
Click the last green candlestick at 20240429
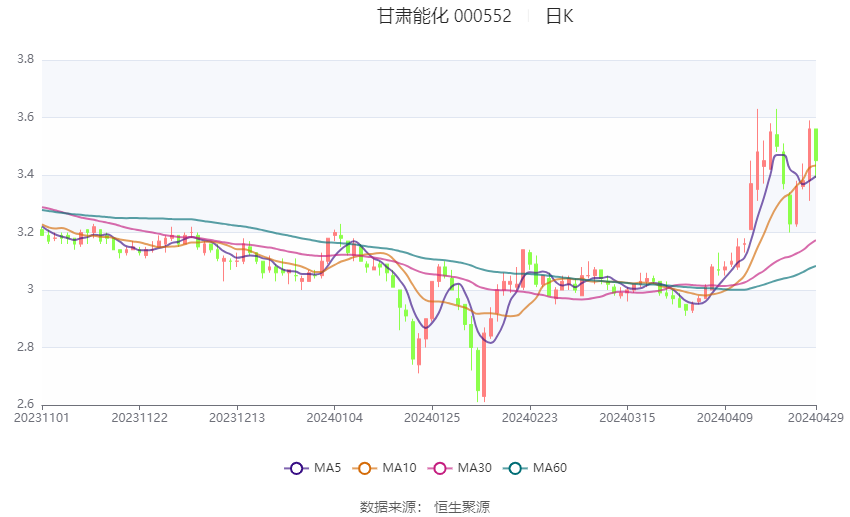(816, 145)
